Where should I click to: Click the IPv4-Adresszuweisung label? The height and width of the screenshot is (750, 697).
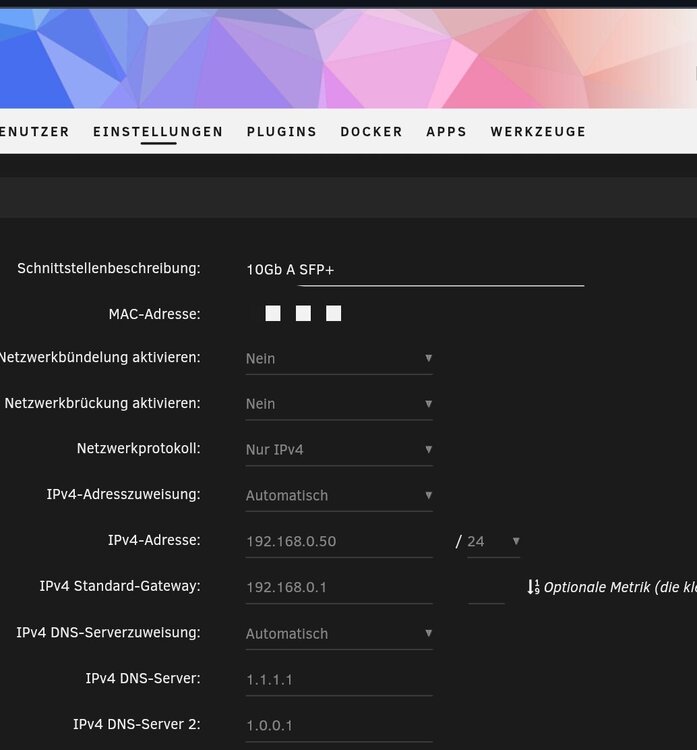123,494
